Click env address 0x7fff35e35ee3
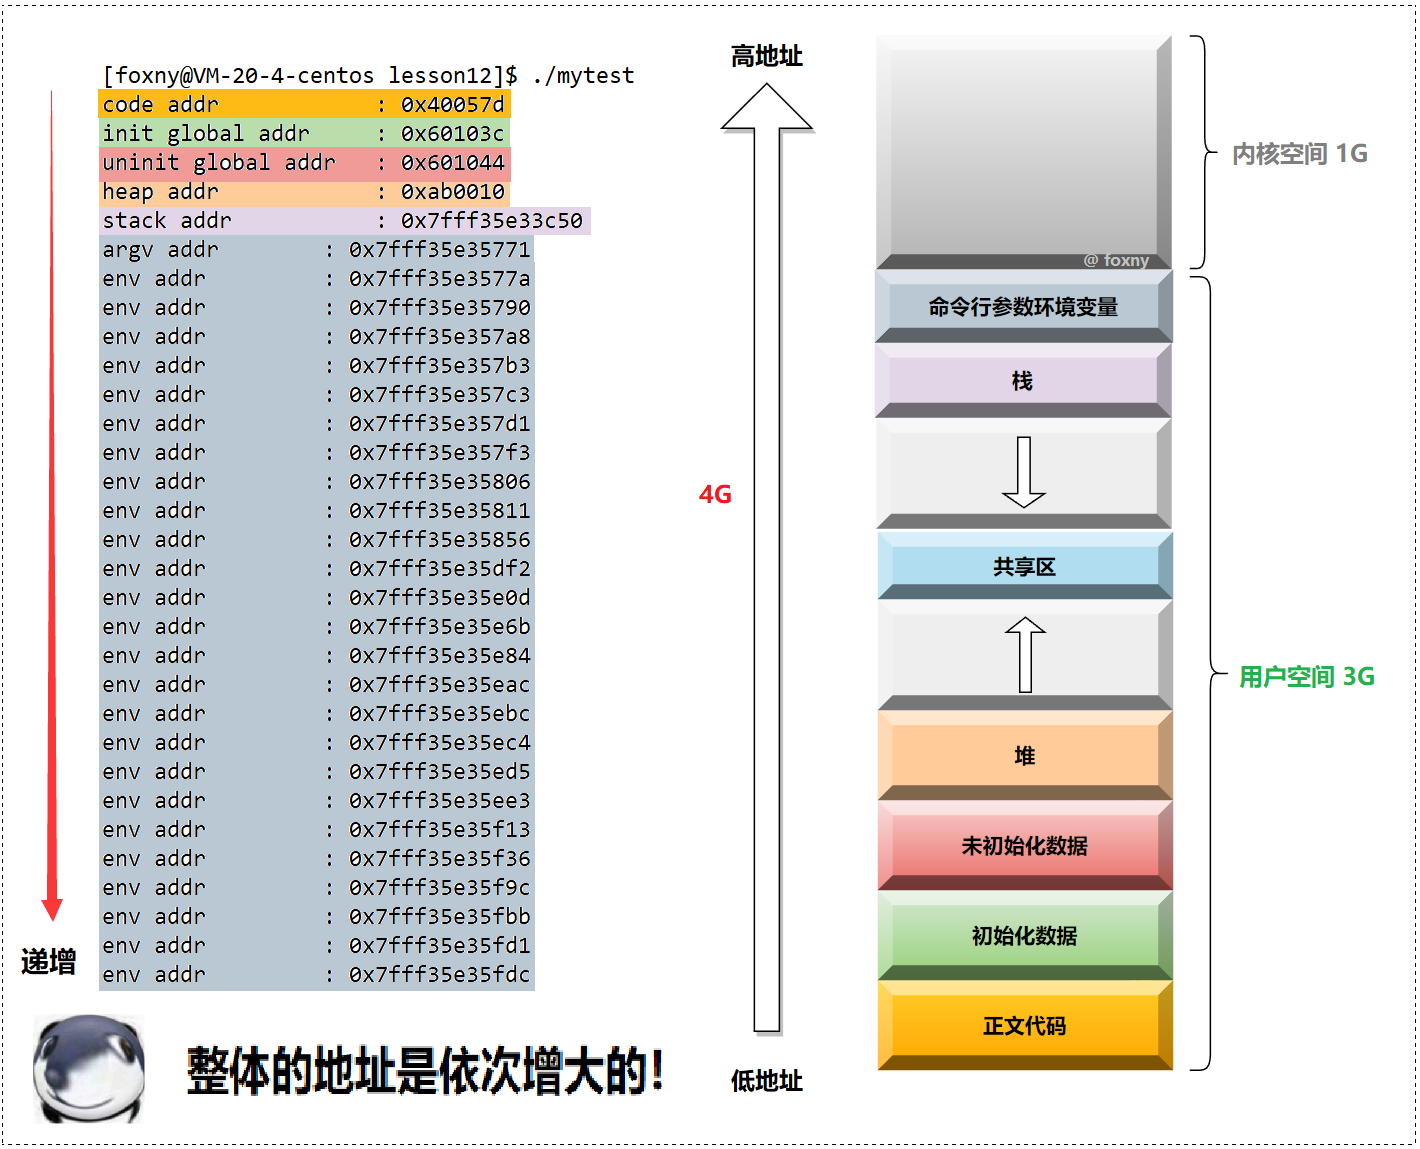The width and height of the screenshot is (1420, 1149). tap(440, 800)
